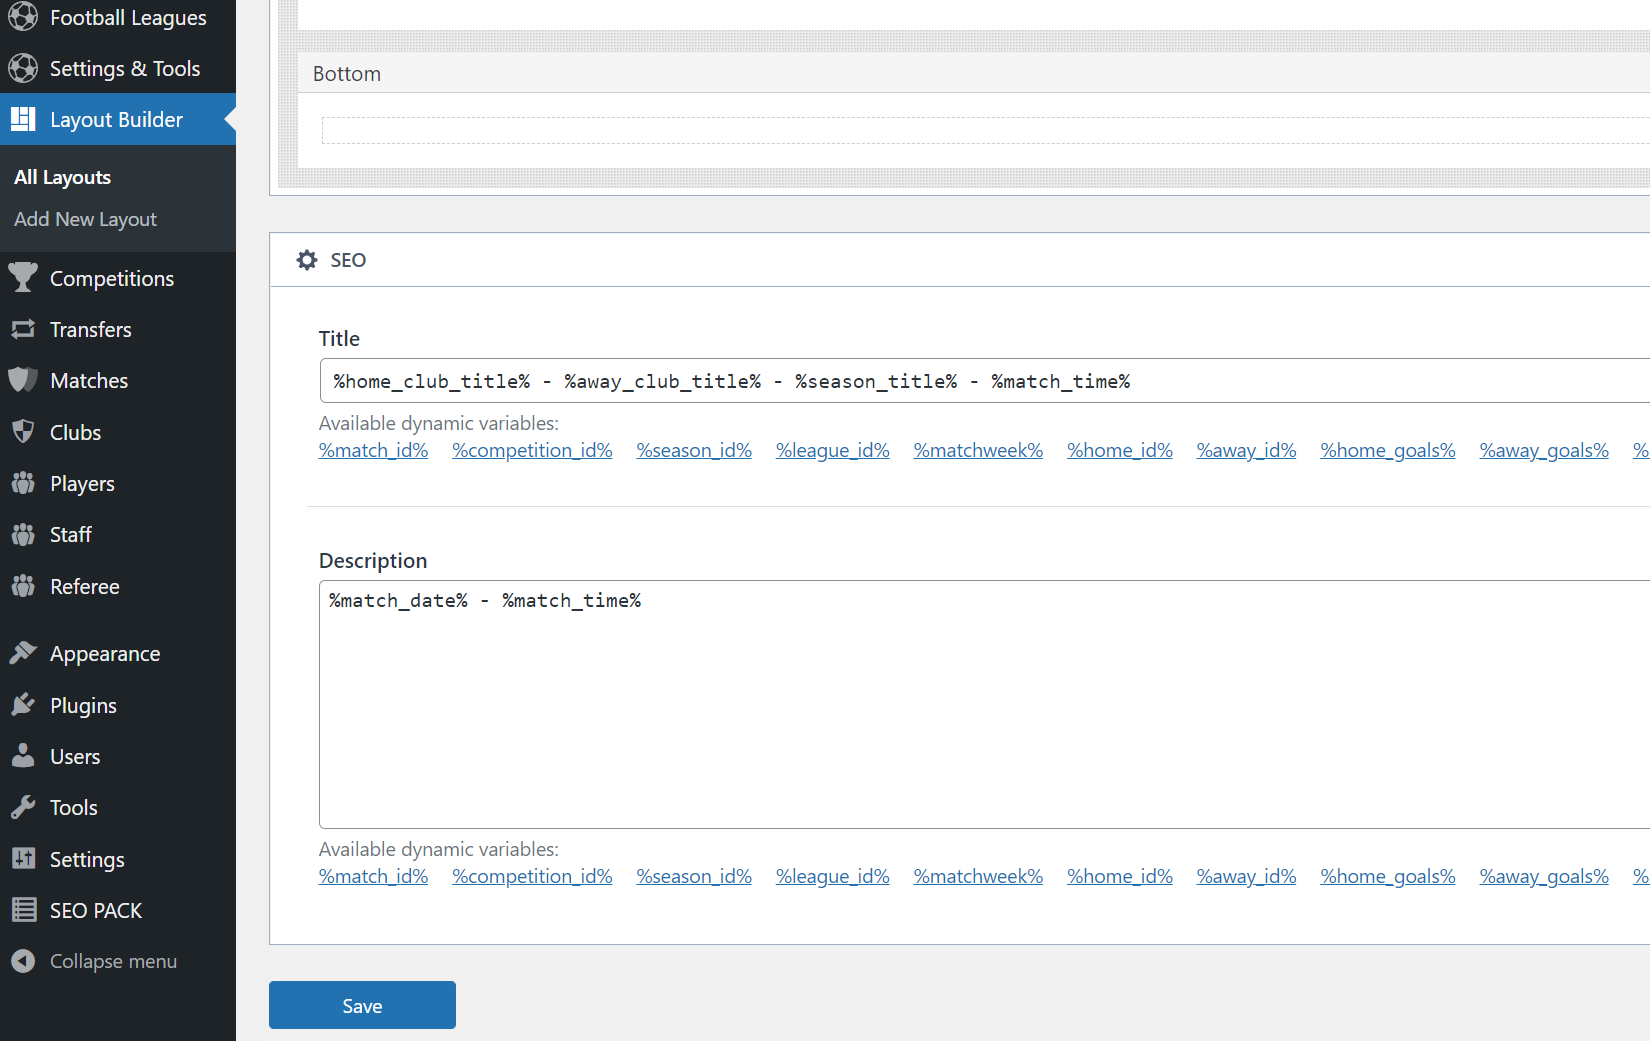Open the Clubs menu label
Screen dimensions: 1650x1041
pos(75,432)
